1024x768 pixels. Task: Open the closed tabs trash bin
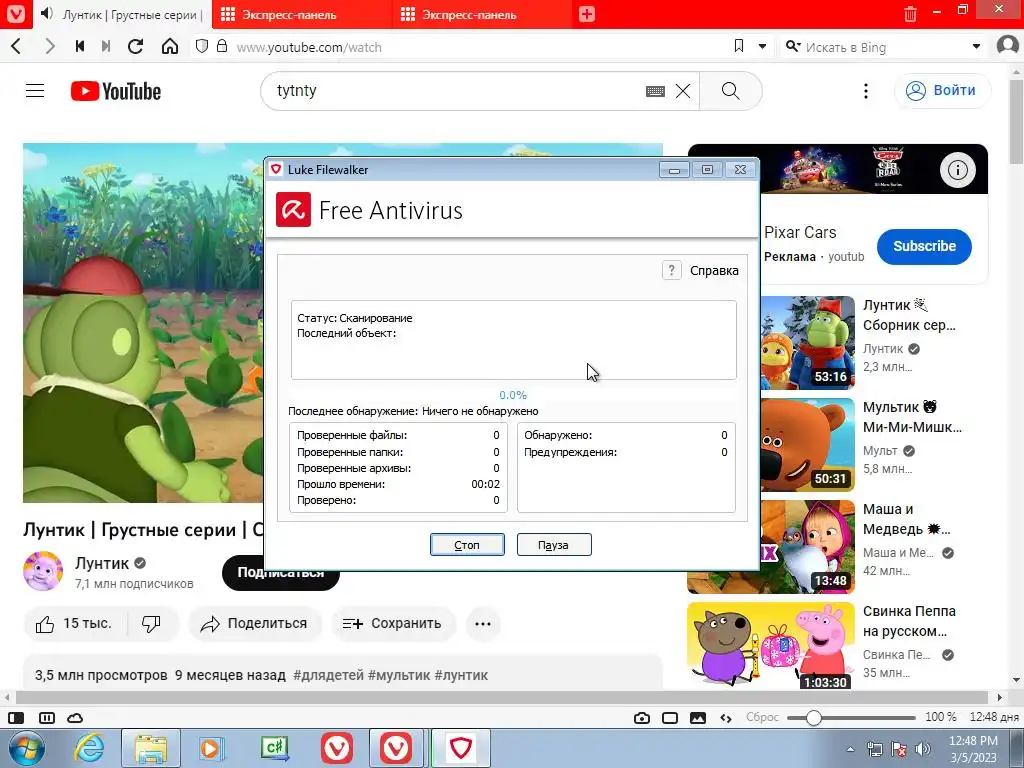[x=910, y=14]
